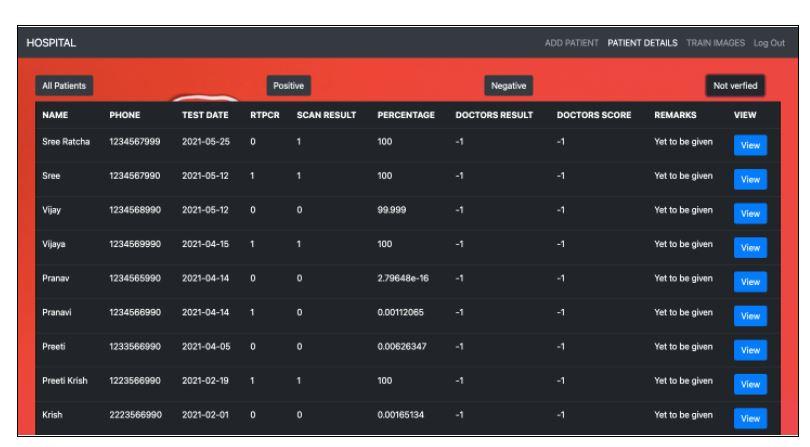Image resolution: width=810 pixels, height=447 pixels.
Task: Click the REMARKS column header
Action: (675, 115)
